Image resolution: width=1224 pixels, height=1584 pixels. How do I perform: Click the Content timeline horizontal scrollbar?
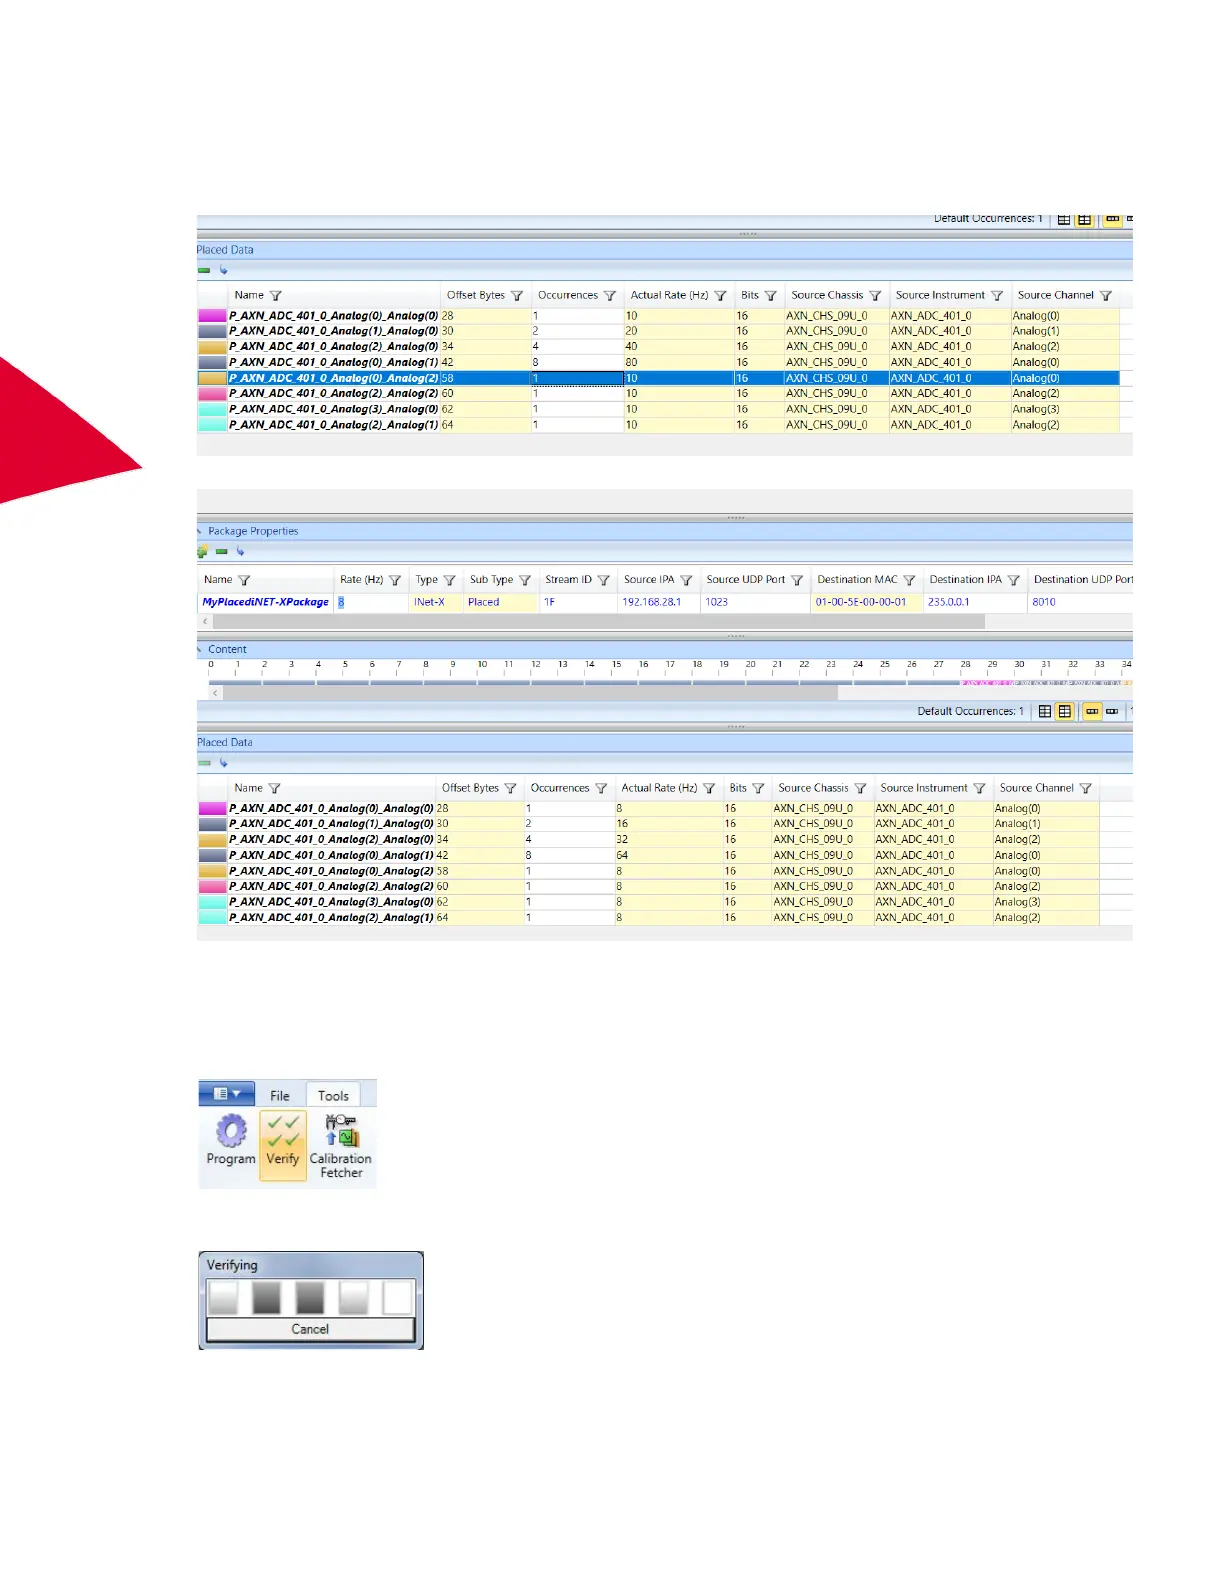tap(531, 692)
